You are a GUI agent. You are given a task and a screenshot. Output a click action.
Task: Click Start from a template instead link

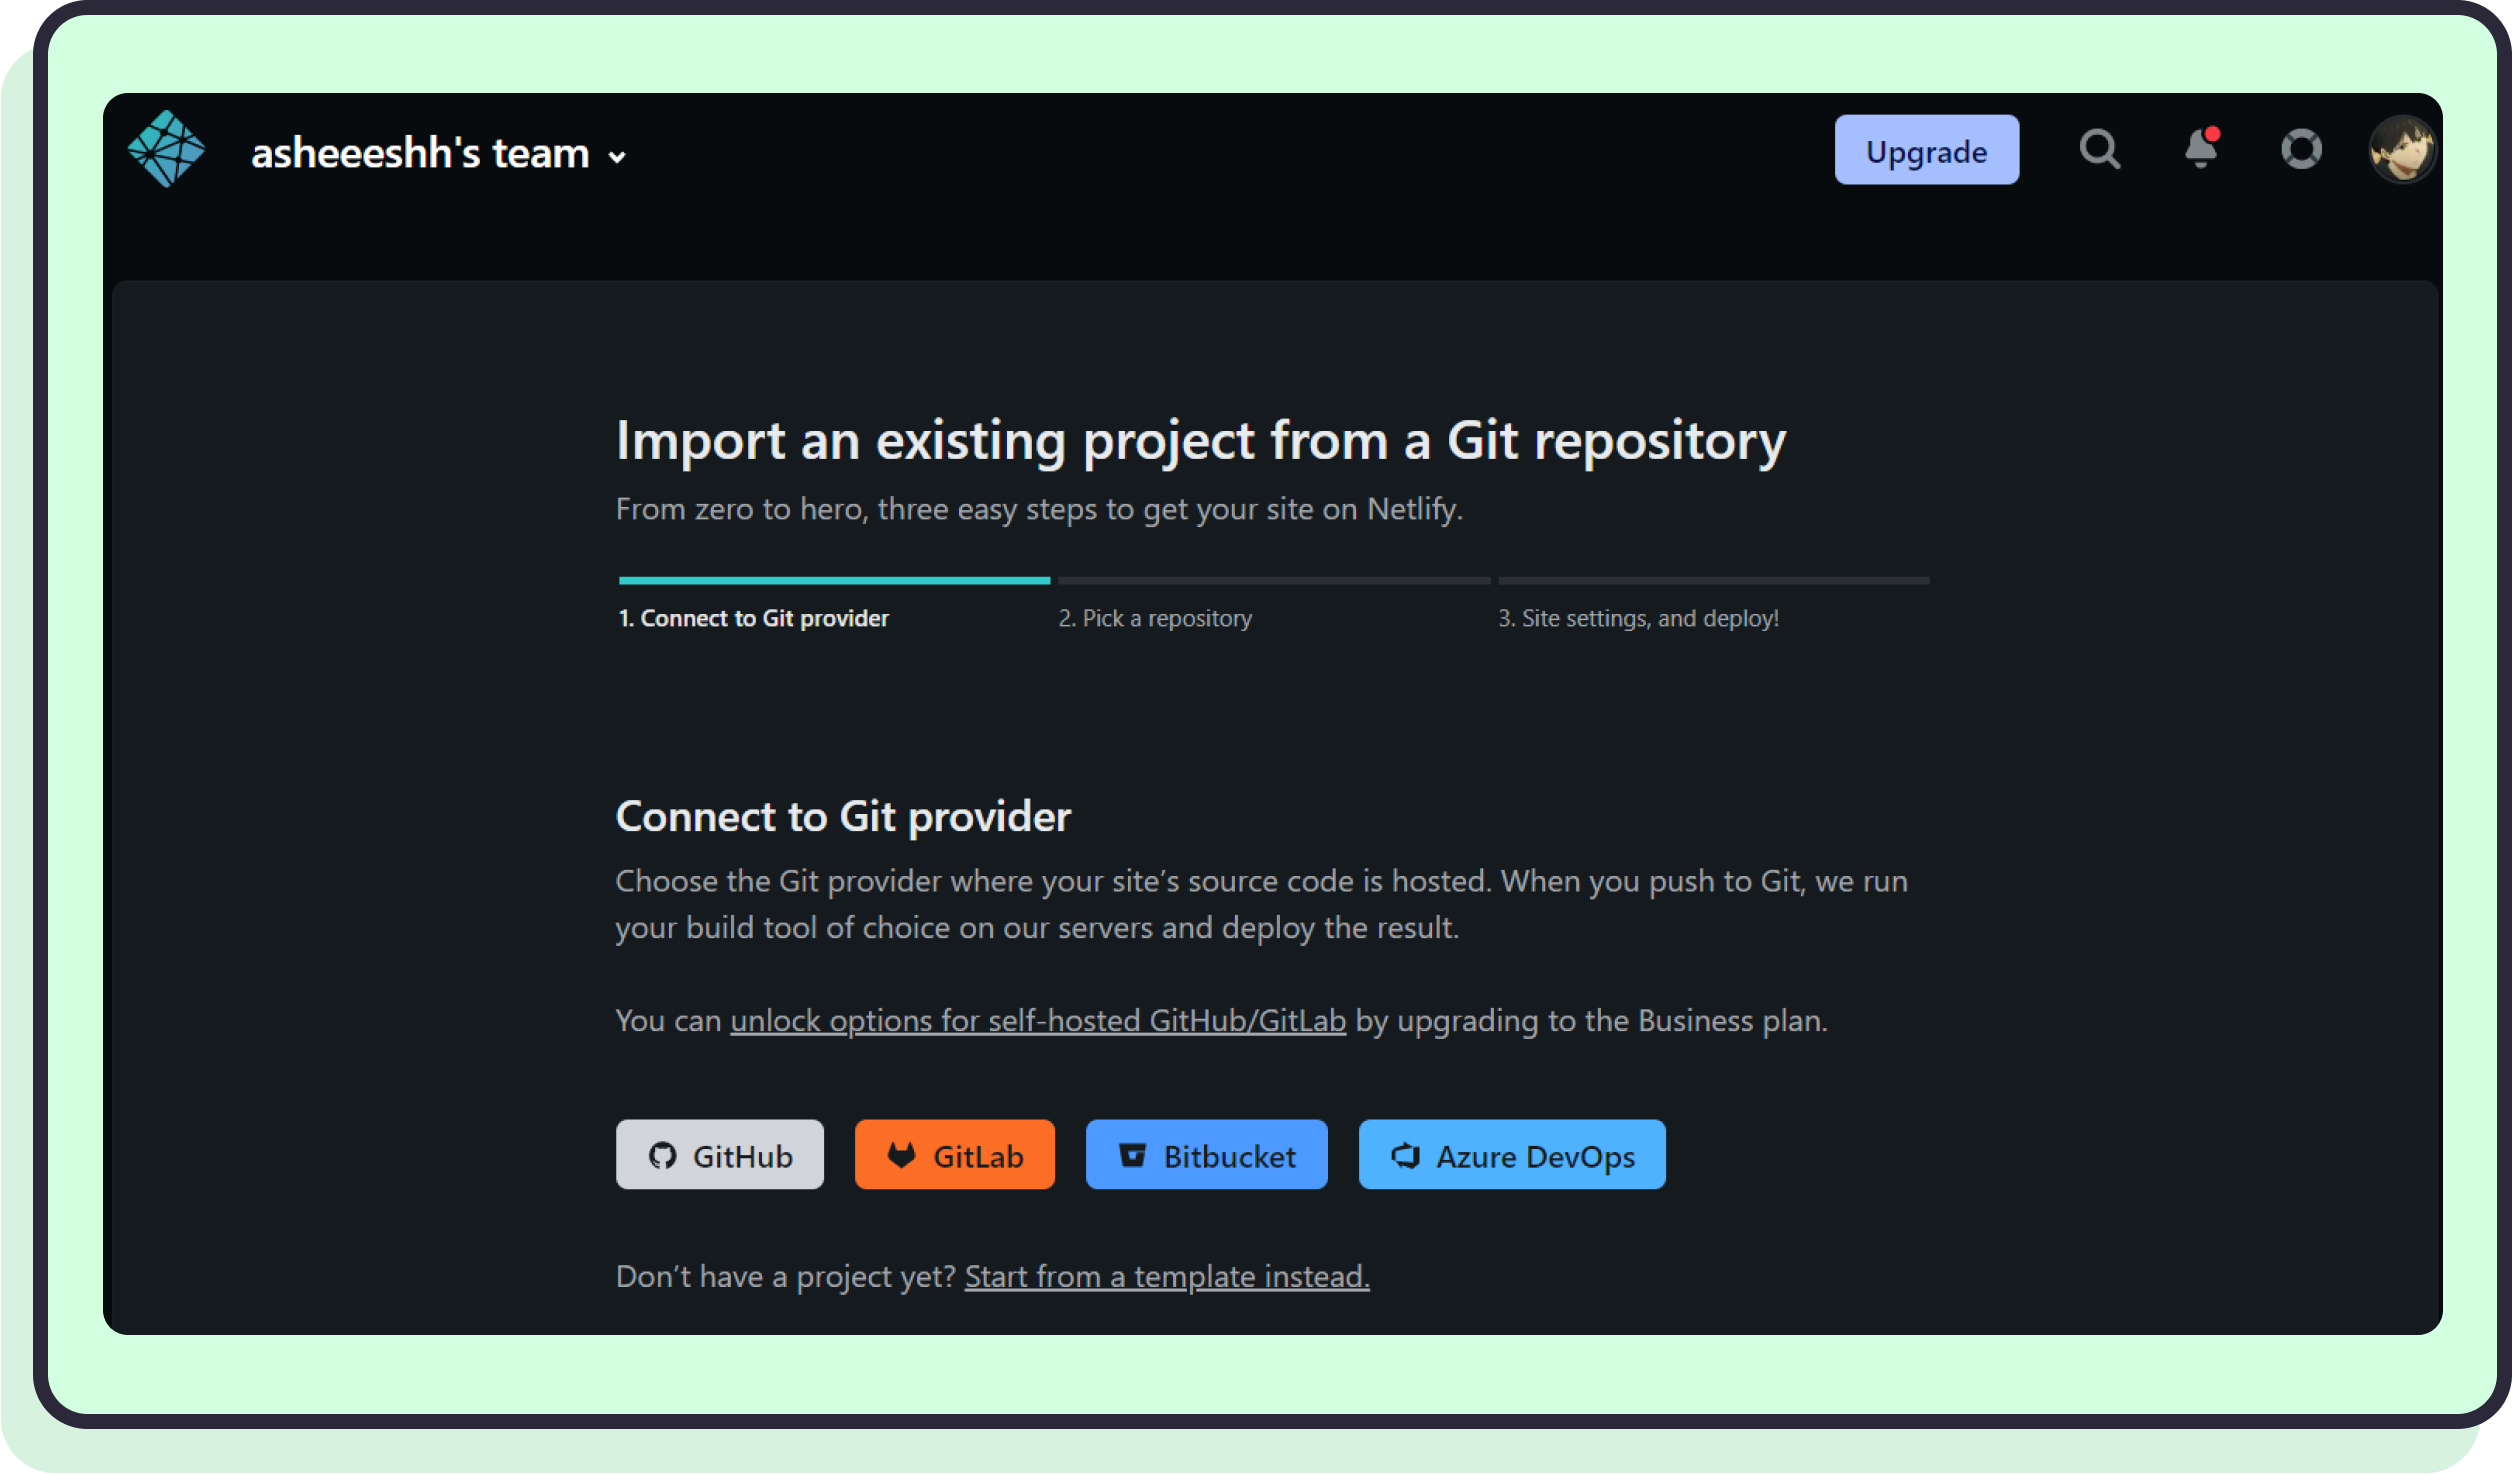(1167, 1277)
